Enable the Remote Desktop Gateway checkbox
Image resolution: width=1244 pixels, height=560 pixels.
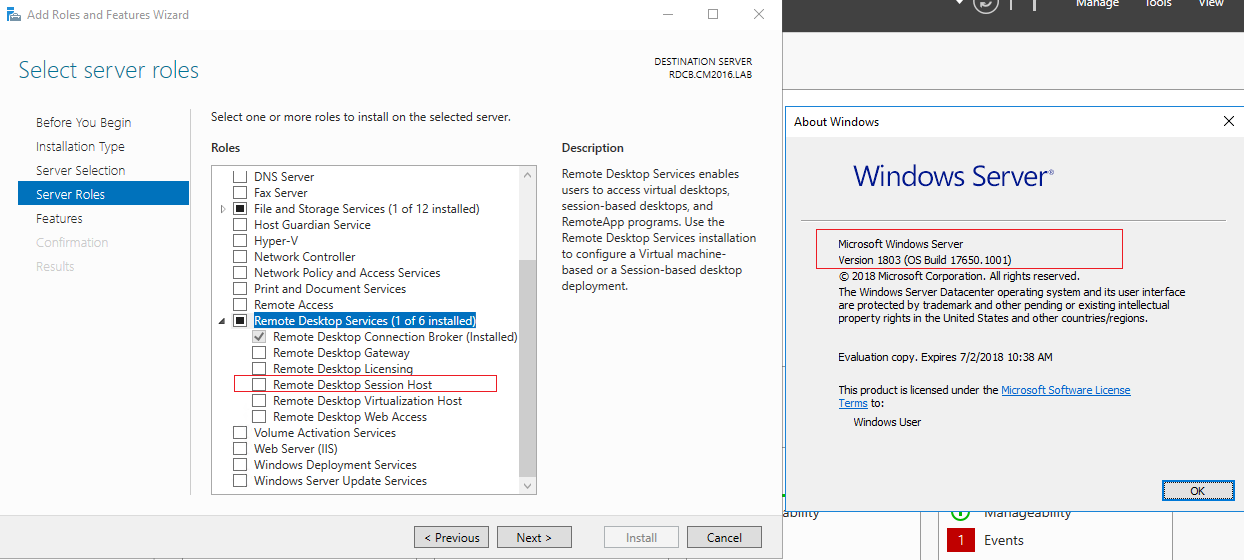coord(259,353)
